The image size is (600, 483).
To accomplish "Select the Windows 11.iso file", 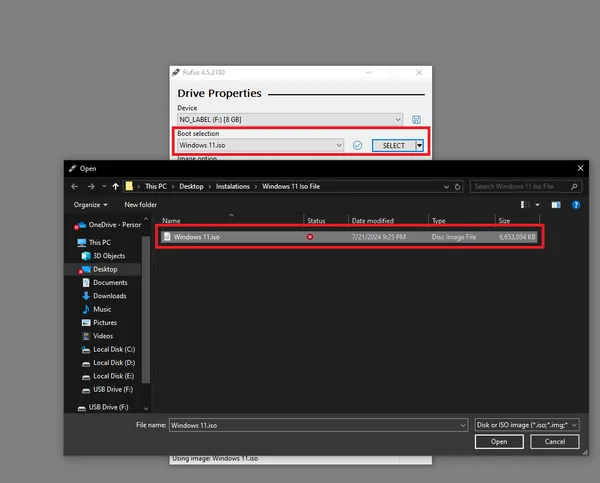I will point(349,237).
